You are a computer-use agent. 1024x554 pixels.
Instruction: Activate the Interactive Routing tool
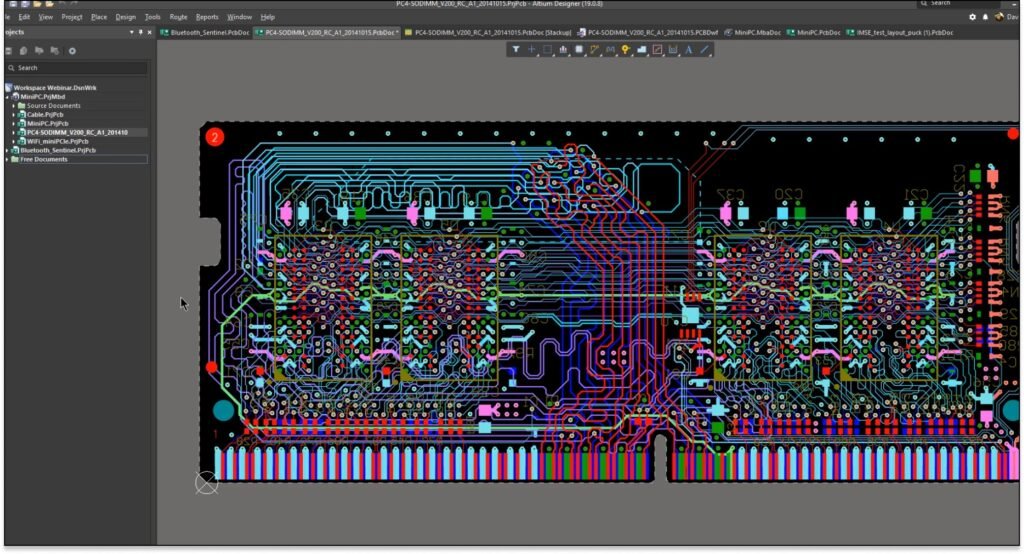(x=594, y=50)
